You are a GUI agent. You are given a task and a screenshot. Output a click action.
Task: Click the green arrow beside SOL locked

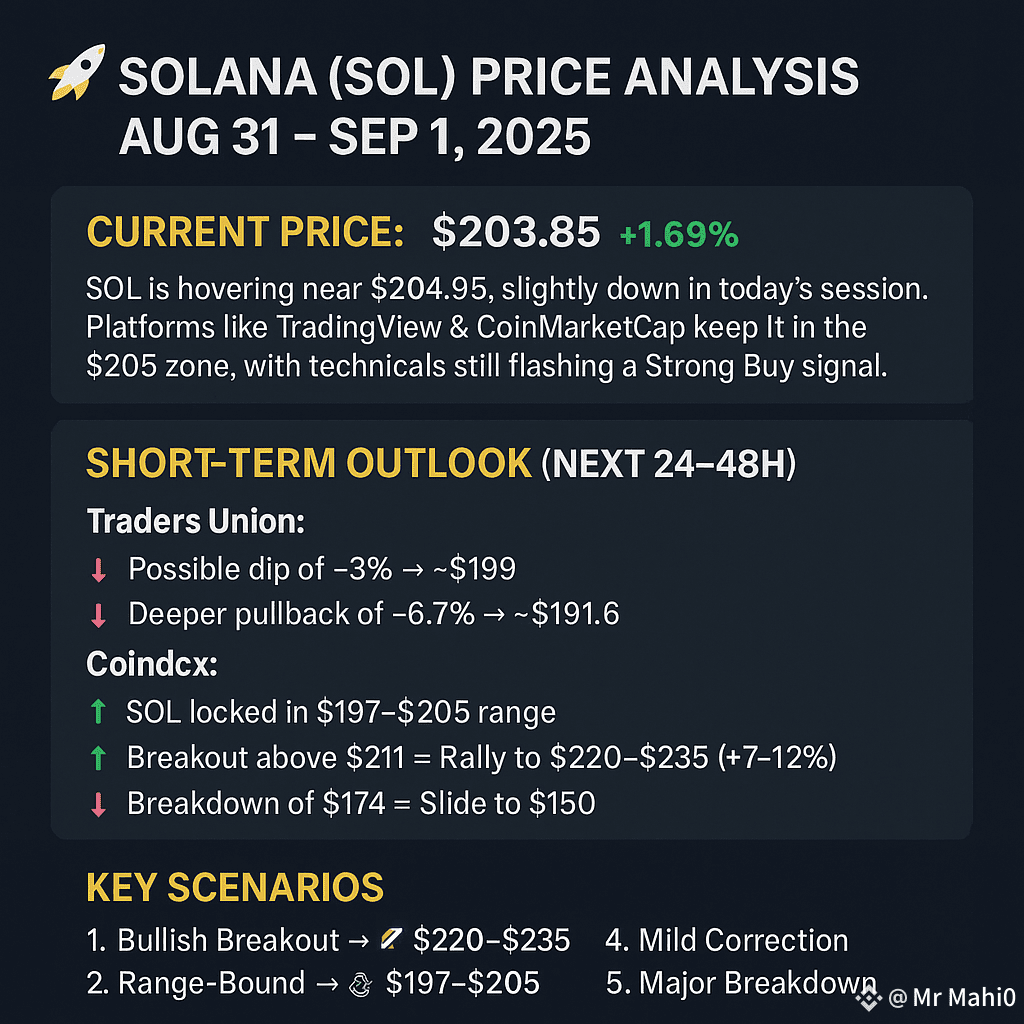pyautogui.click(x=98, y=712)
